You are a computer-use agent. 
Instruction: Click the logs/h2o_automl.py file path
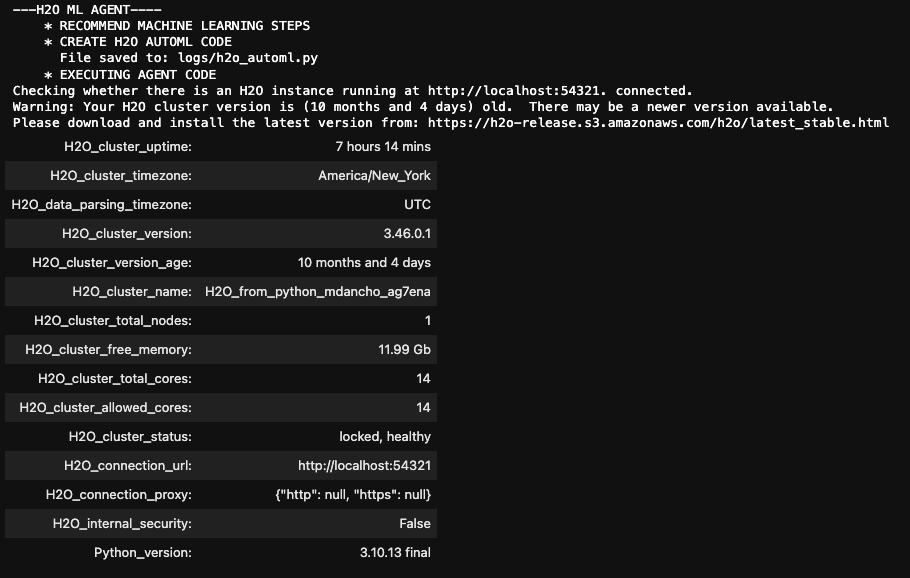[x=248, y=58]
